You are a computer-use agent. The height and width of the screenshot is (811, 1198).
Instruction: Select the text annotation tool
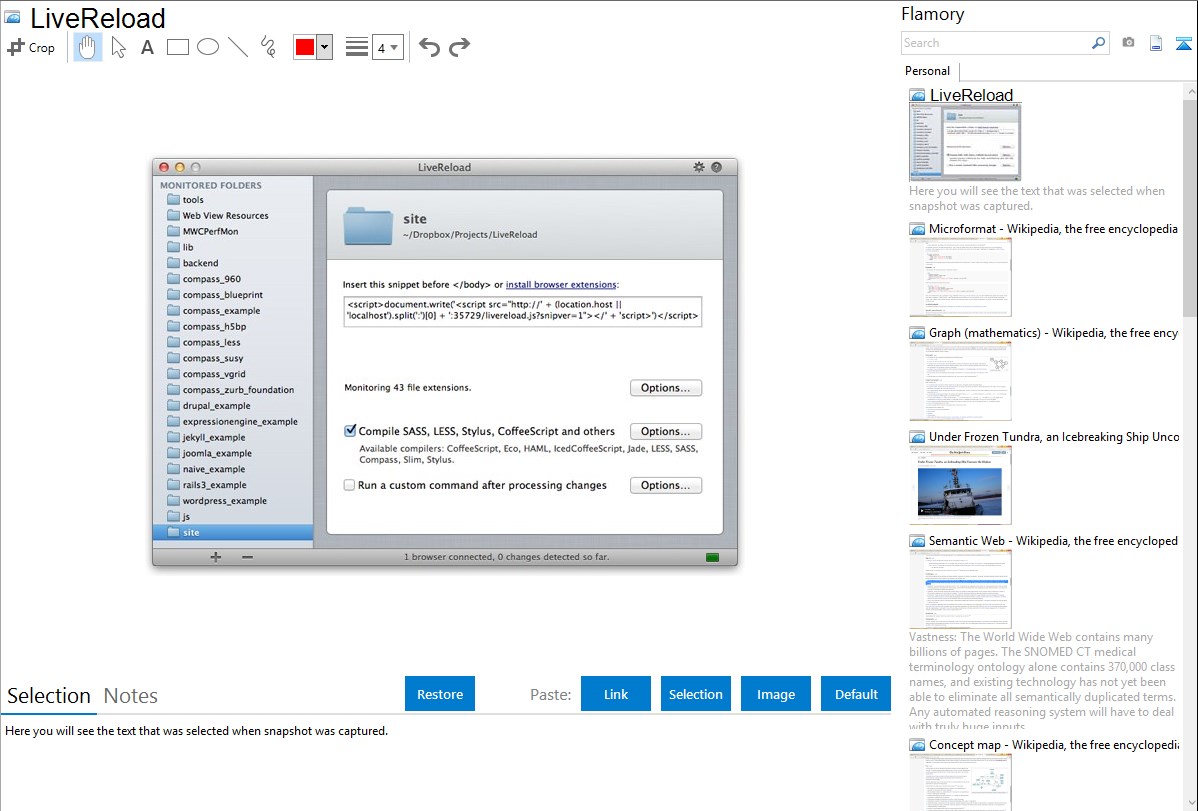pos(147,47)
